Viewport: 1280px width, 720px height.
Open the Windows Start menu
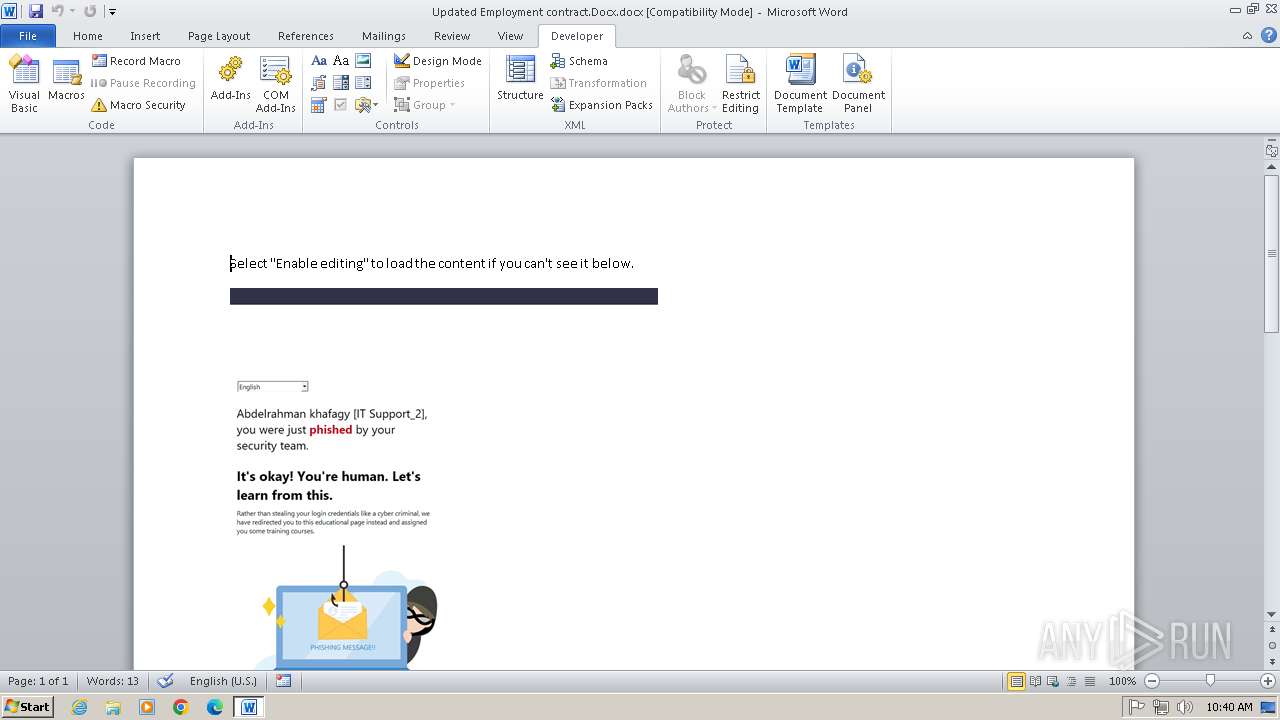coord(27,707)
